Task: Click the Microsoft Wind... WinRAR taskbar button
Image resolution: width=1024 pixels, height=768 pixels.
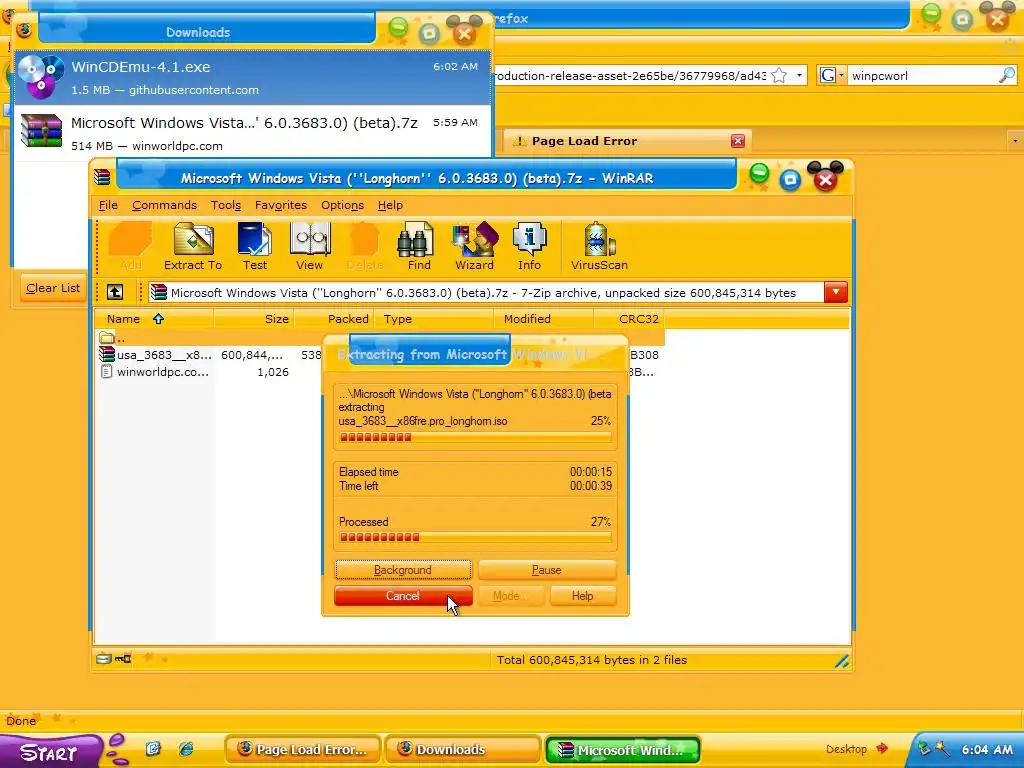Action: (x=622, y=750)
